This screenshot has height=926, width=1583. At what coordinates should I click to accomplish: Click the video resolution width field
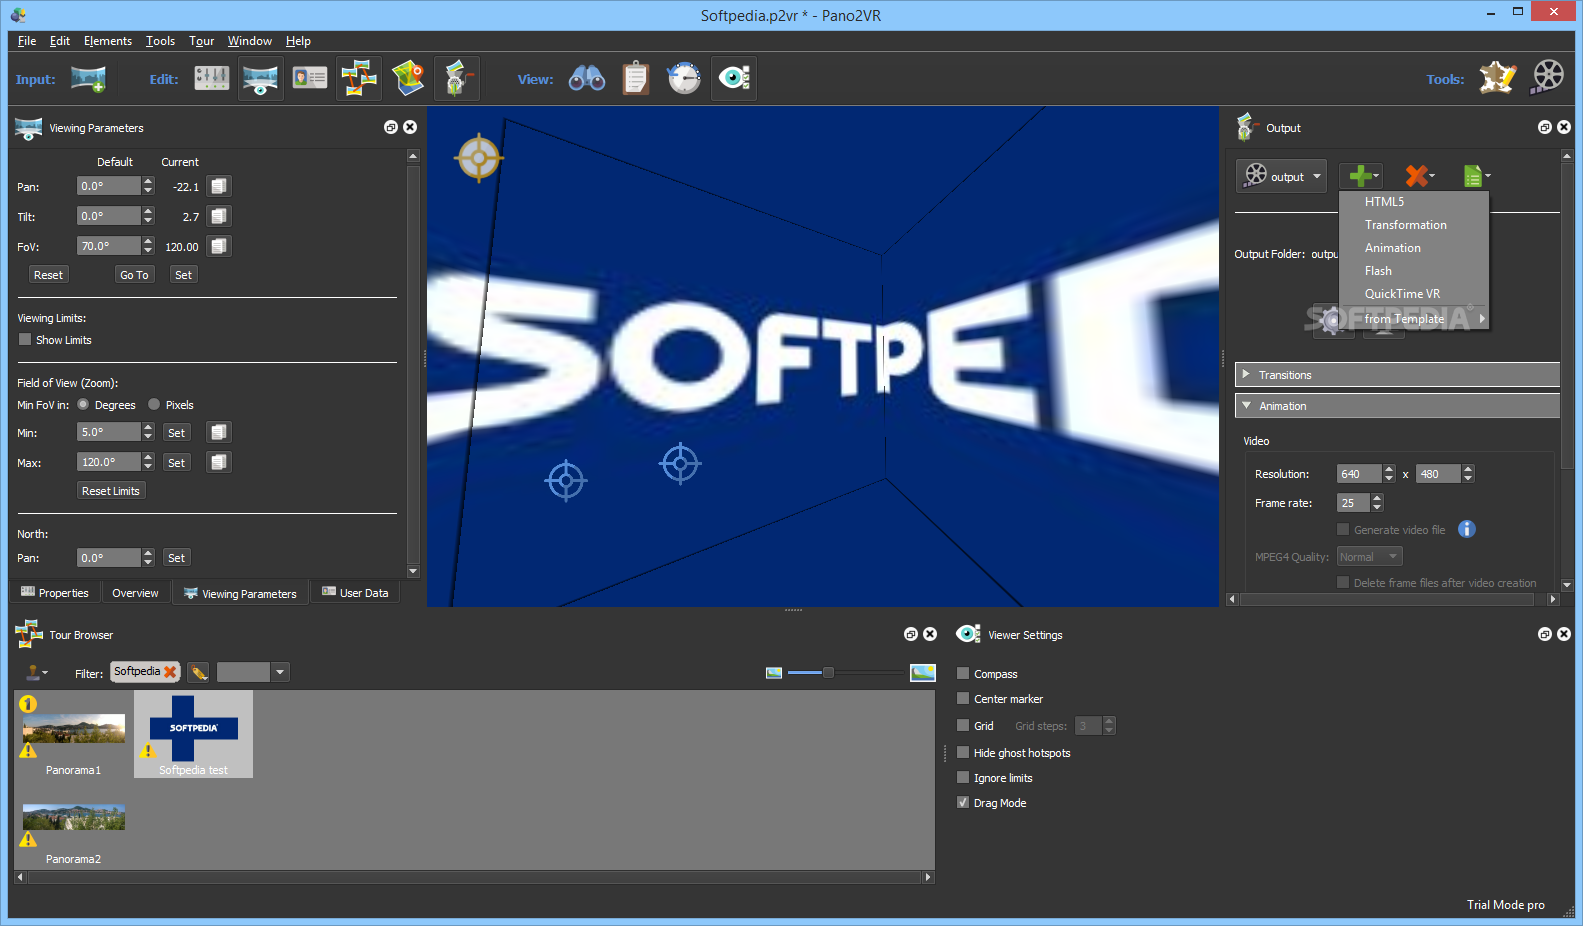[1359, 474]
